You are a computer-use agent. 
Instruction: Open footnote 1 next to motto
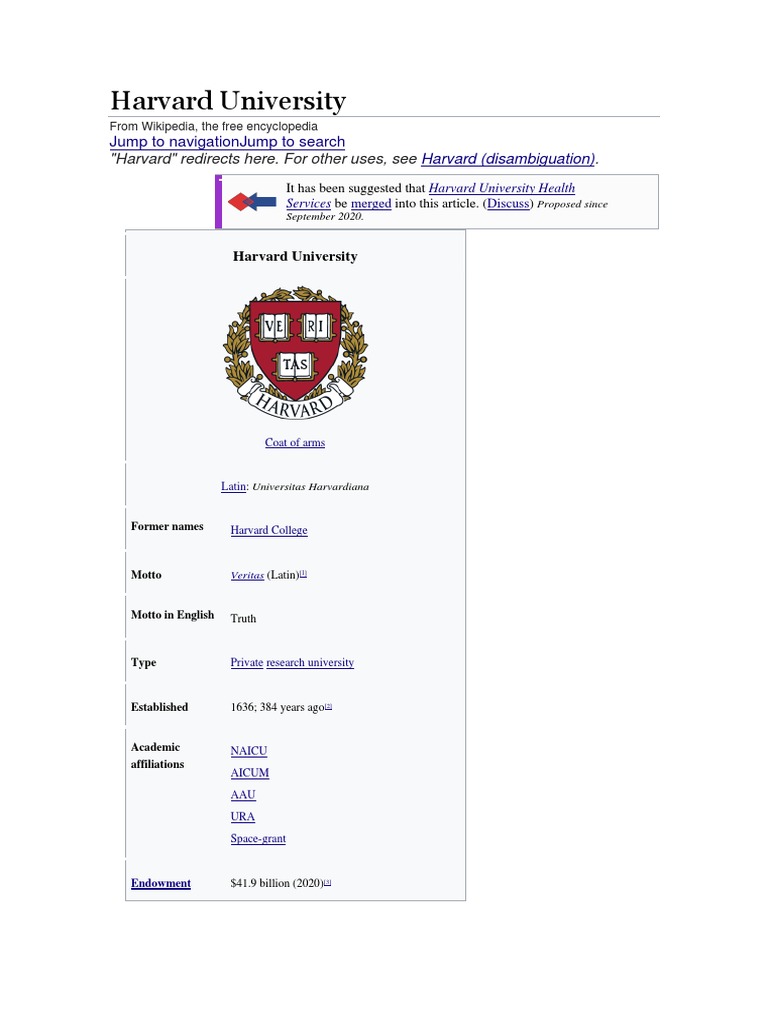click(303, 573)
